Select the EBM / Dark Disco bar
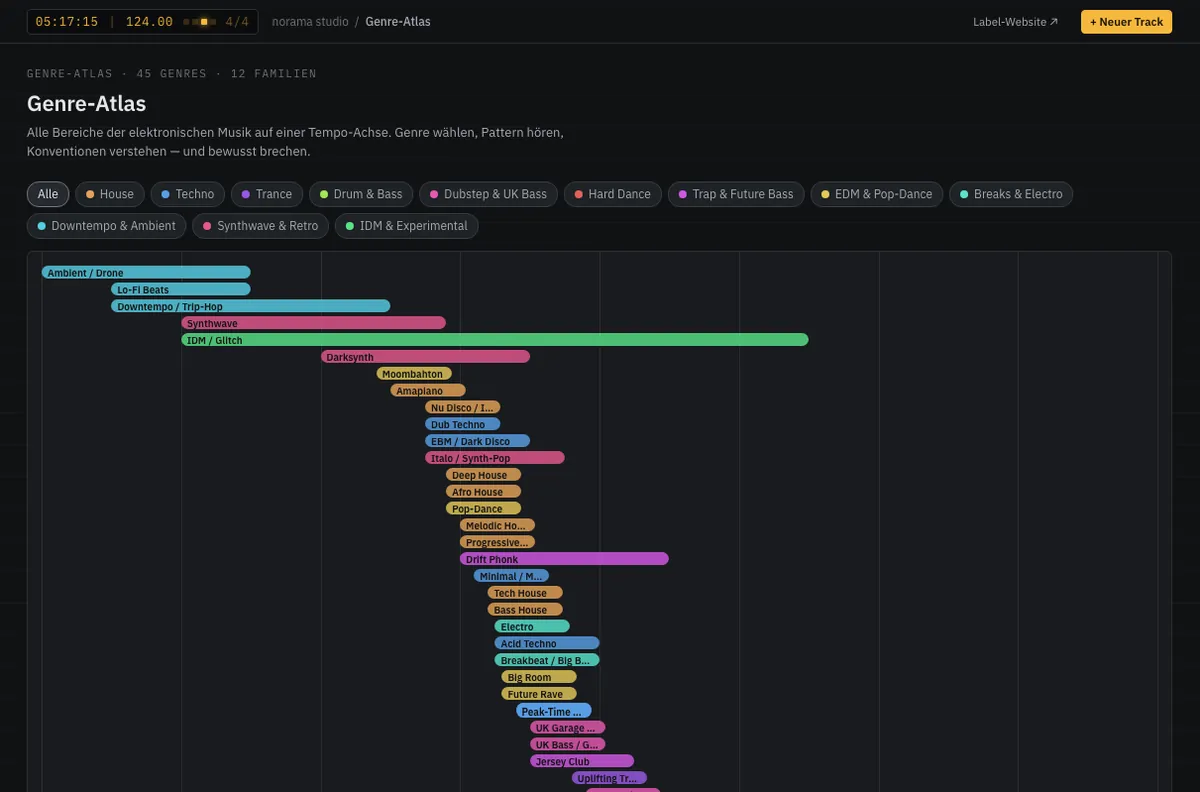The image size is (1200, 792). pyautogui.click(x=478, y=441)
